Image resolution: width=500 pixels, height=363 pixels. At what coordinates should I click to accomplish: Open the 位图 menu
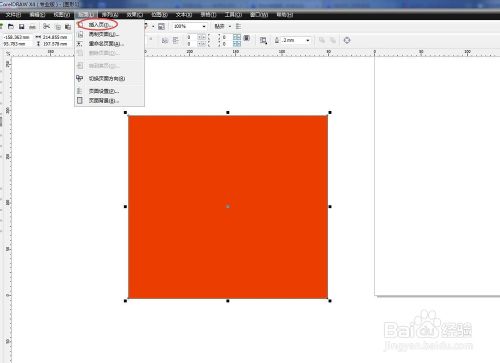pos(159,15)
